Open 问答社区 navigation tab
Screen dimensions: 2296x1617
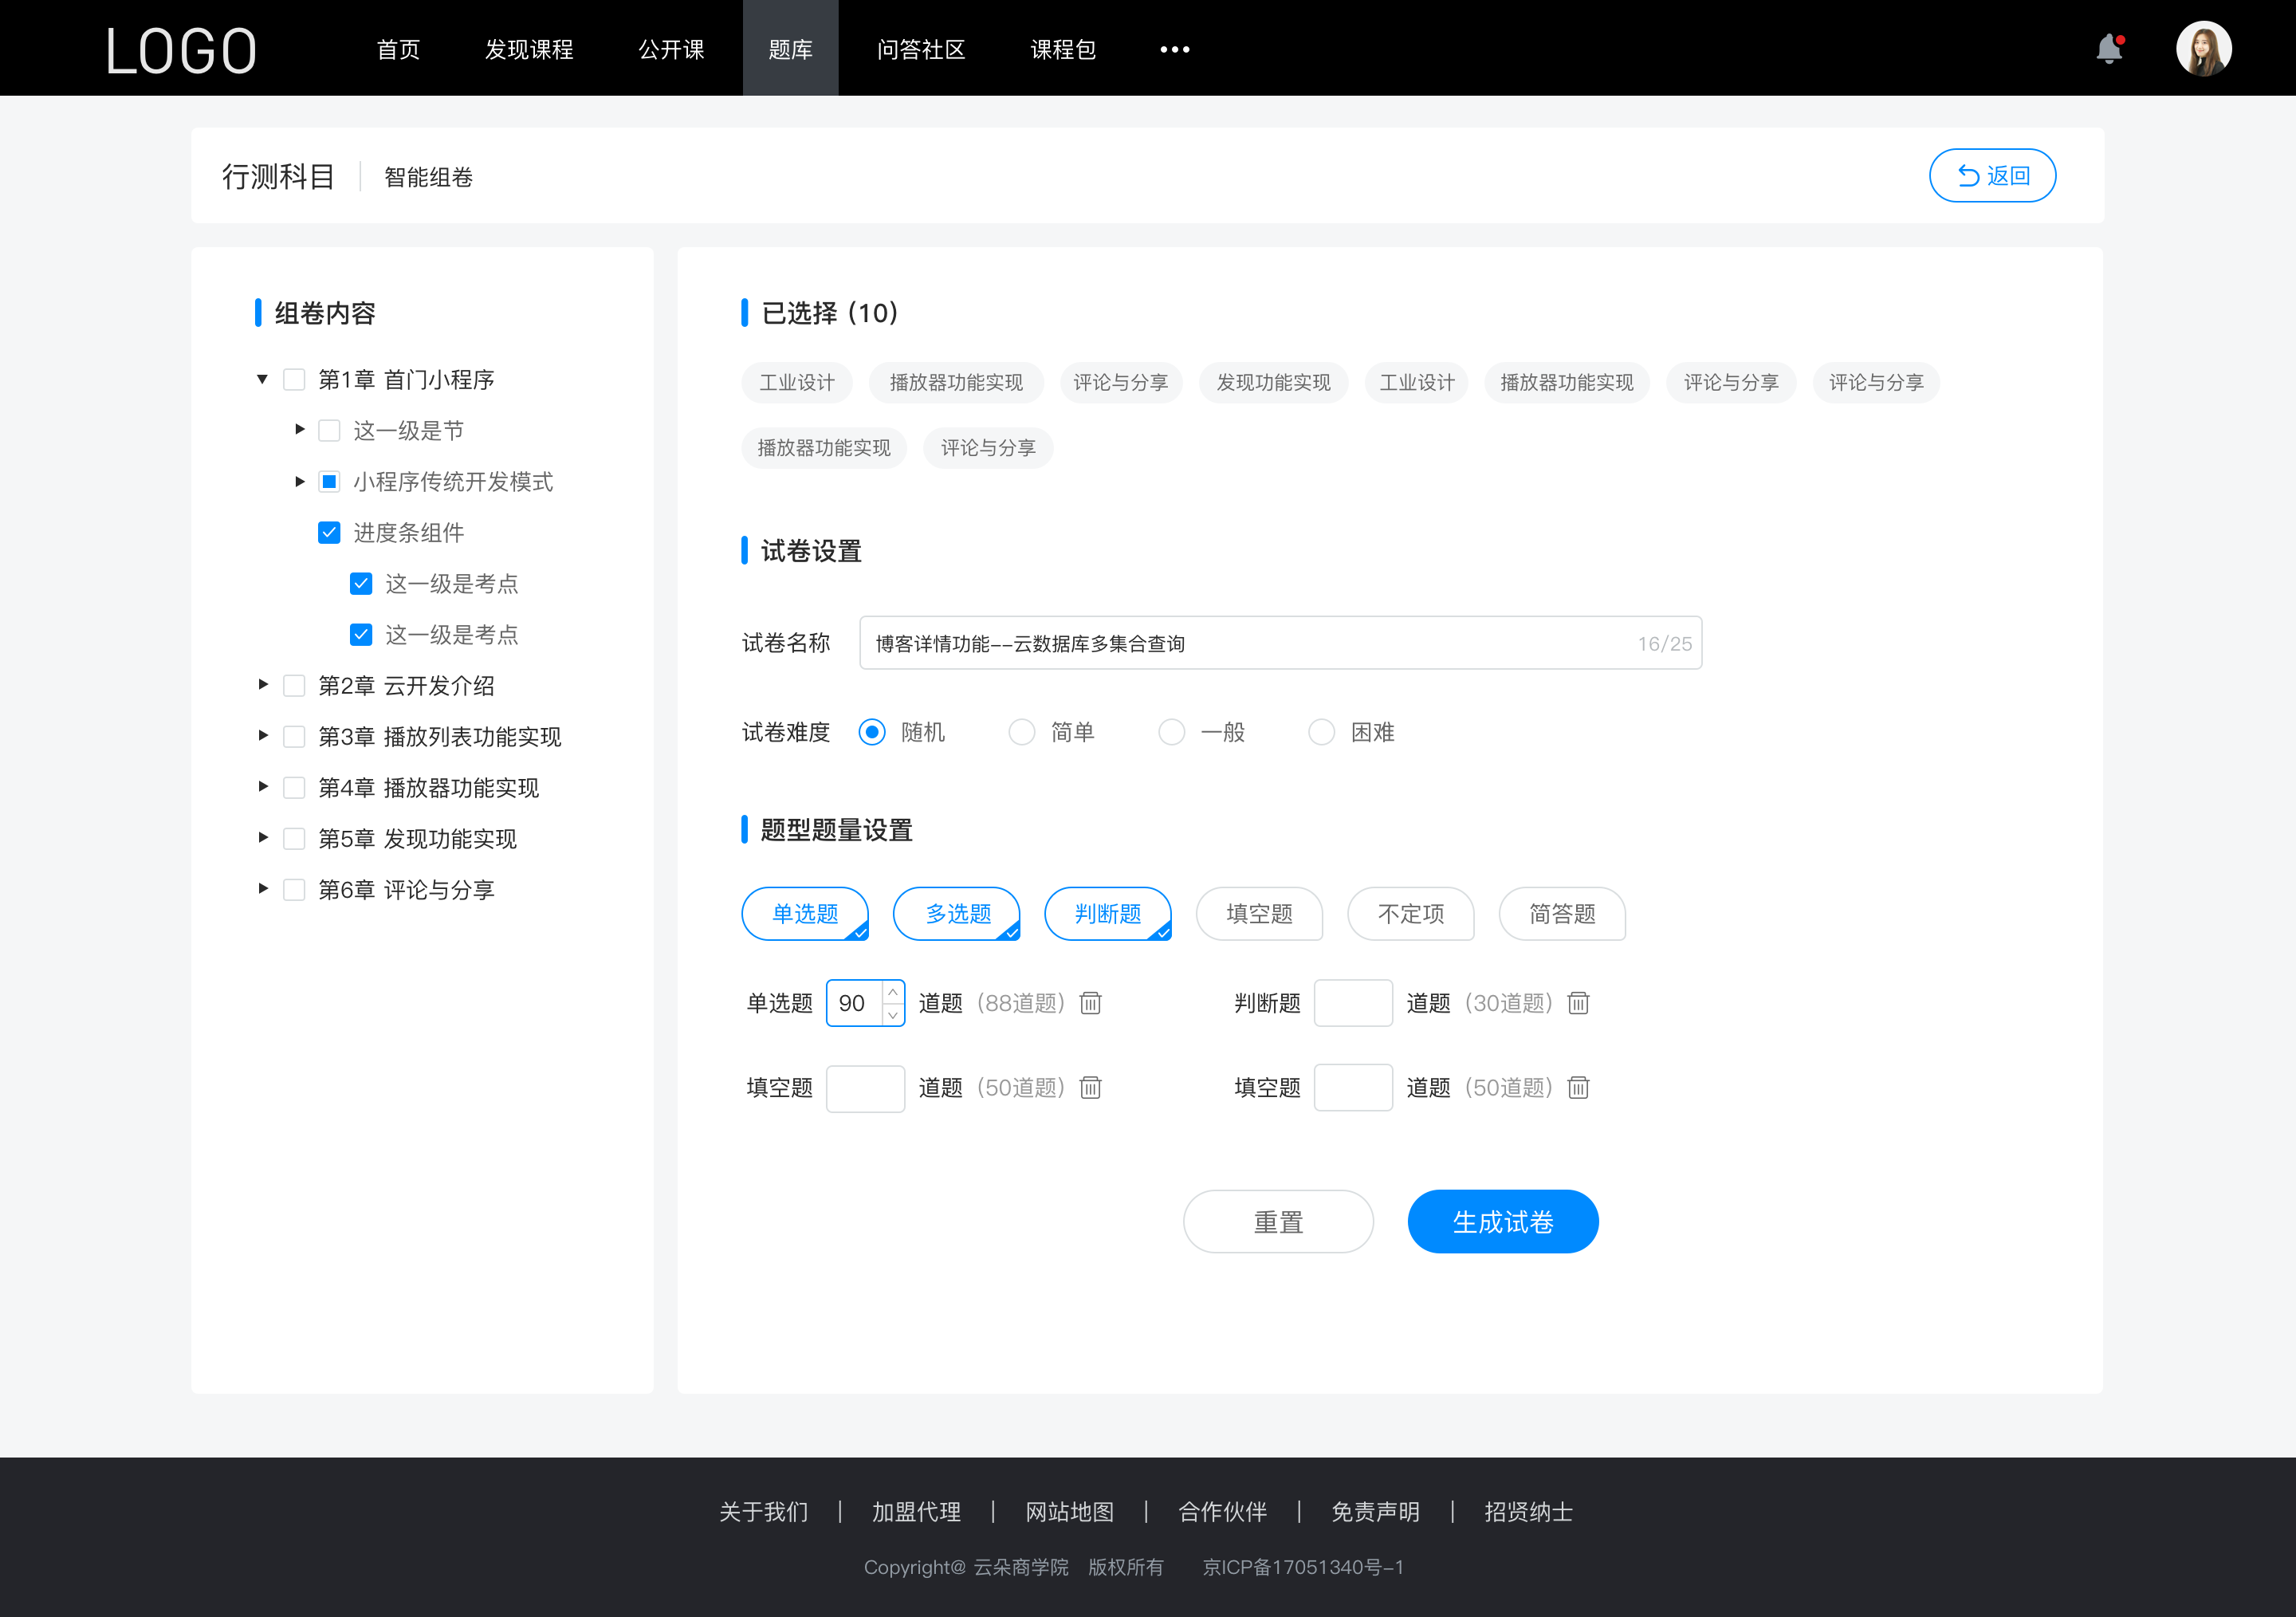pyautogui.click(x=917, y=47)
